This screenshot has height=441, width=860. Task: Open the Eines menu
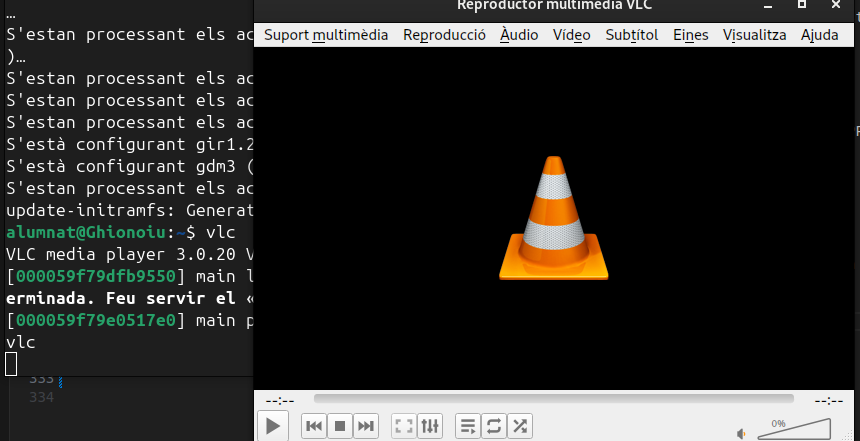tap(690, 35)
